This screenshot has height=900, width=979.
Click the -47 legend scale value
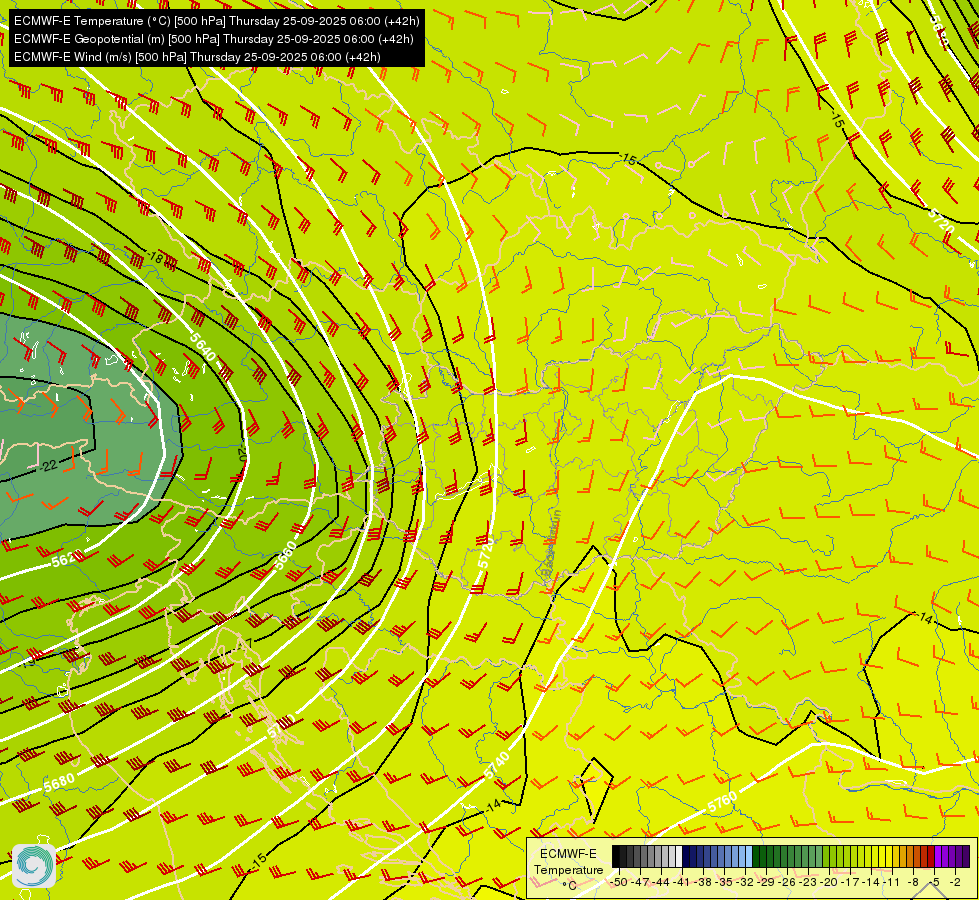coord(641,882)
